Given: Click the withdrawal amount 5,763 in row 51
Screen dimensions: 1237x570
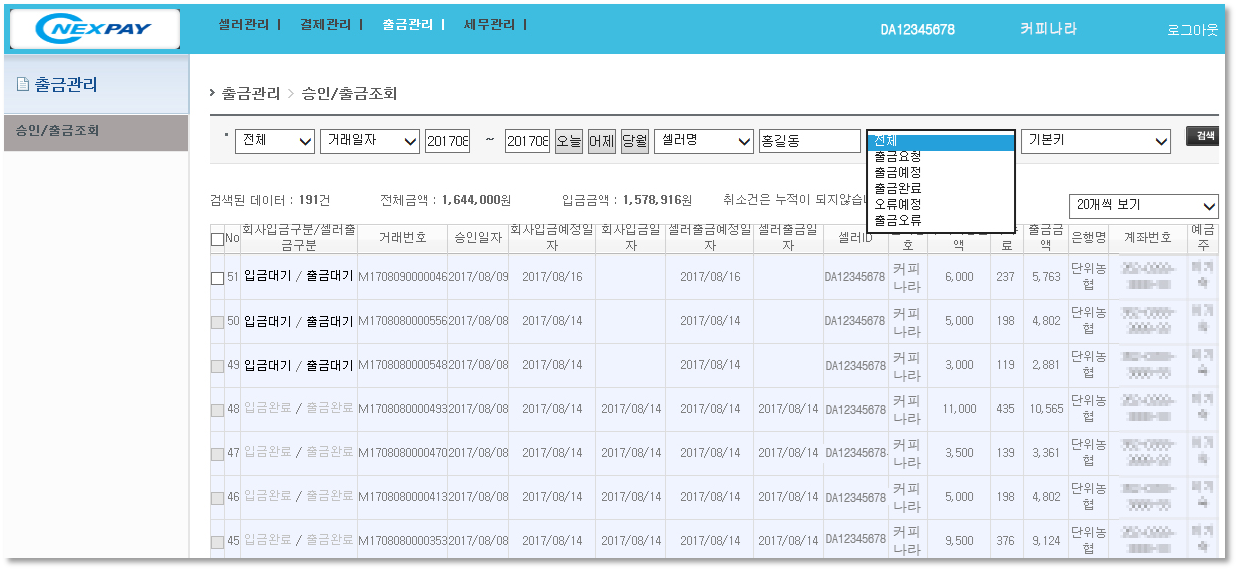Looking at the screenshot, I should tap(1045, 277).
